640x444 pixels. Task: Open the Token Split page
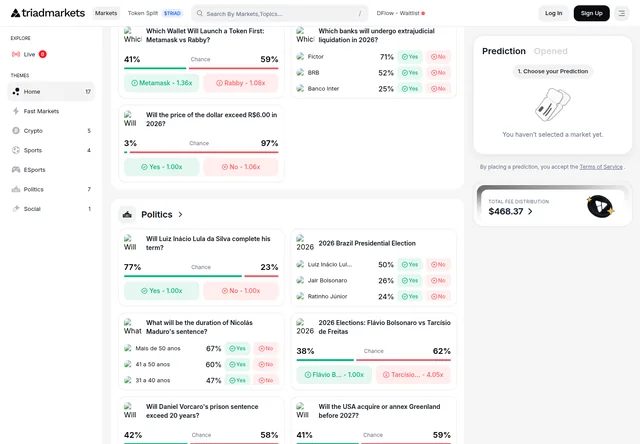[143, 13]
